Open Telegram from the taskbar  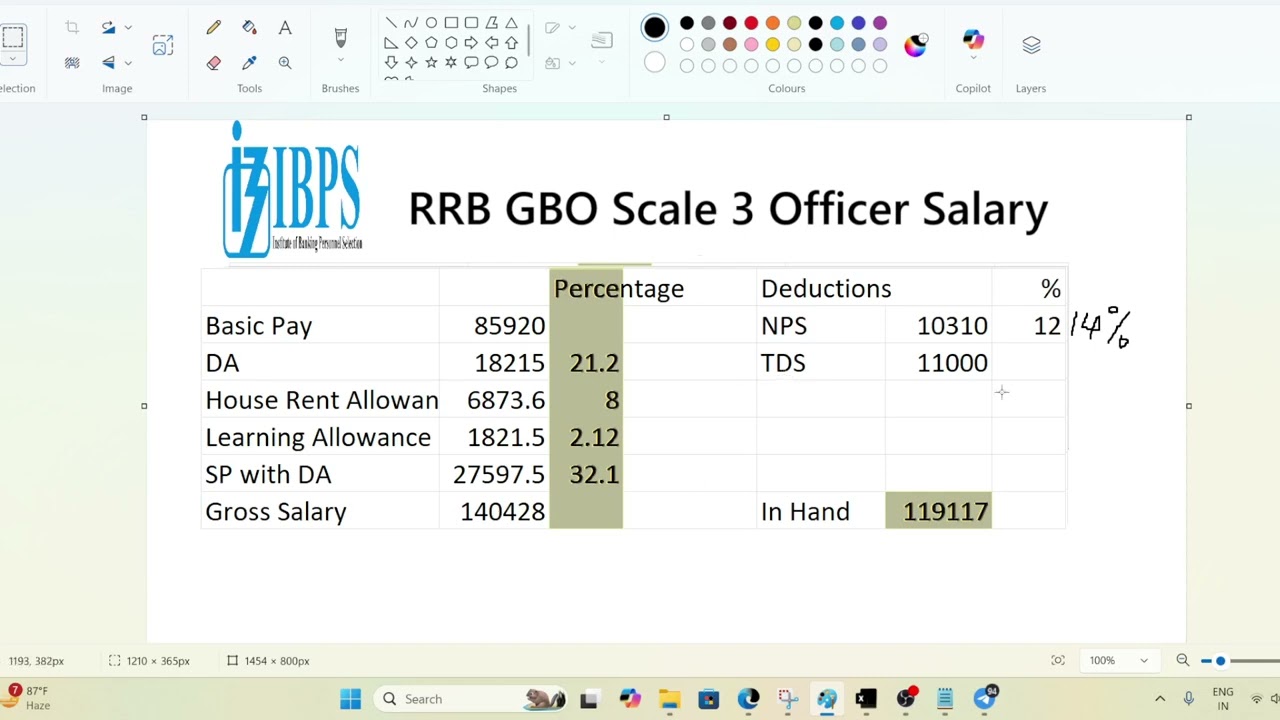click(985, 699)
